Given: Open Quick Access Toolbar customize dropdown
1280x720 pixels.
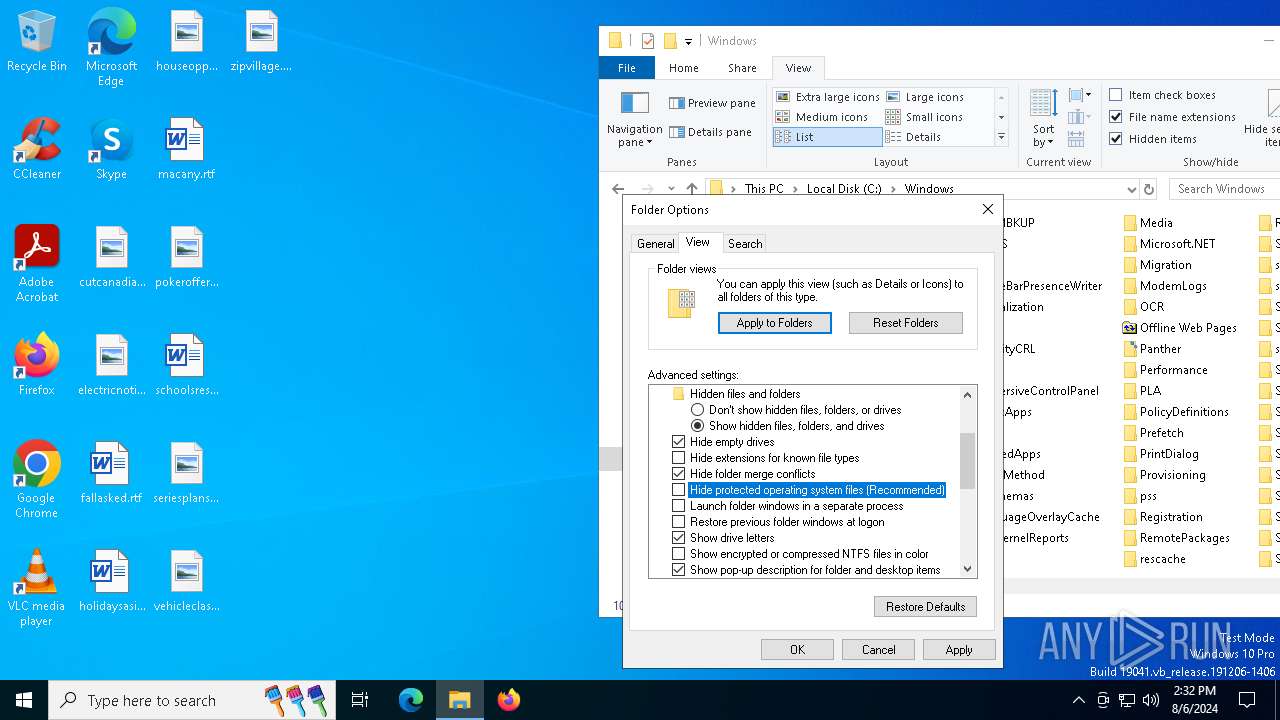Looking at the screenshot, I should pyautogui.click(x=688, y=41).
